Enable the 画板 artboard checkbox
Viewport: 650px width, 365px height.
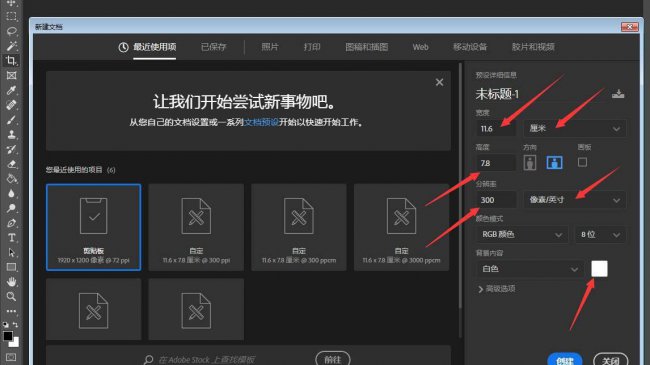(x=582, y=162)
